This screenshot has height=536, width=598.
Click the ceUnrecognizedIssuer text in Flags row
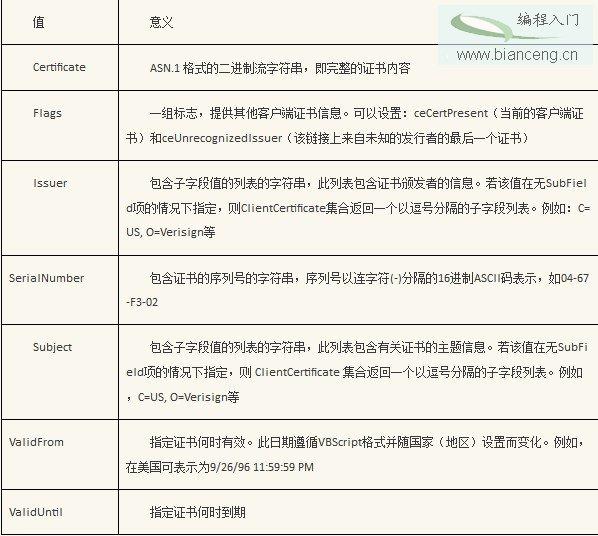click(x=222, y=138)
